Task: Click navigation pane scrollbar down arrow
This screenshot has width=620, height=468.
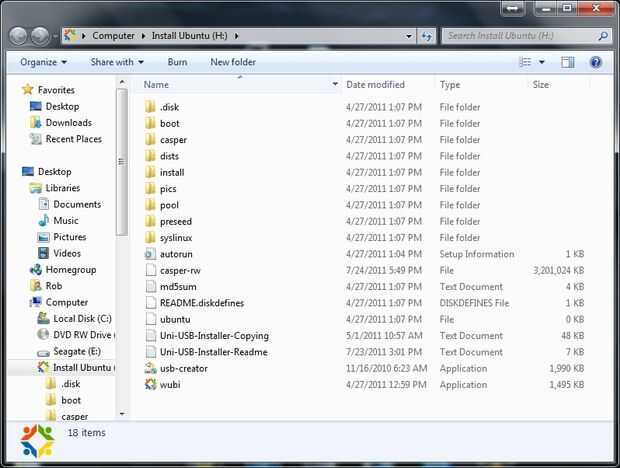Action: click(122, 414)
